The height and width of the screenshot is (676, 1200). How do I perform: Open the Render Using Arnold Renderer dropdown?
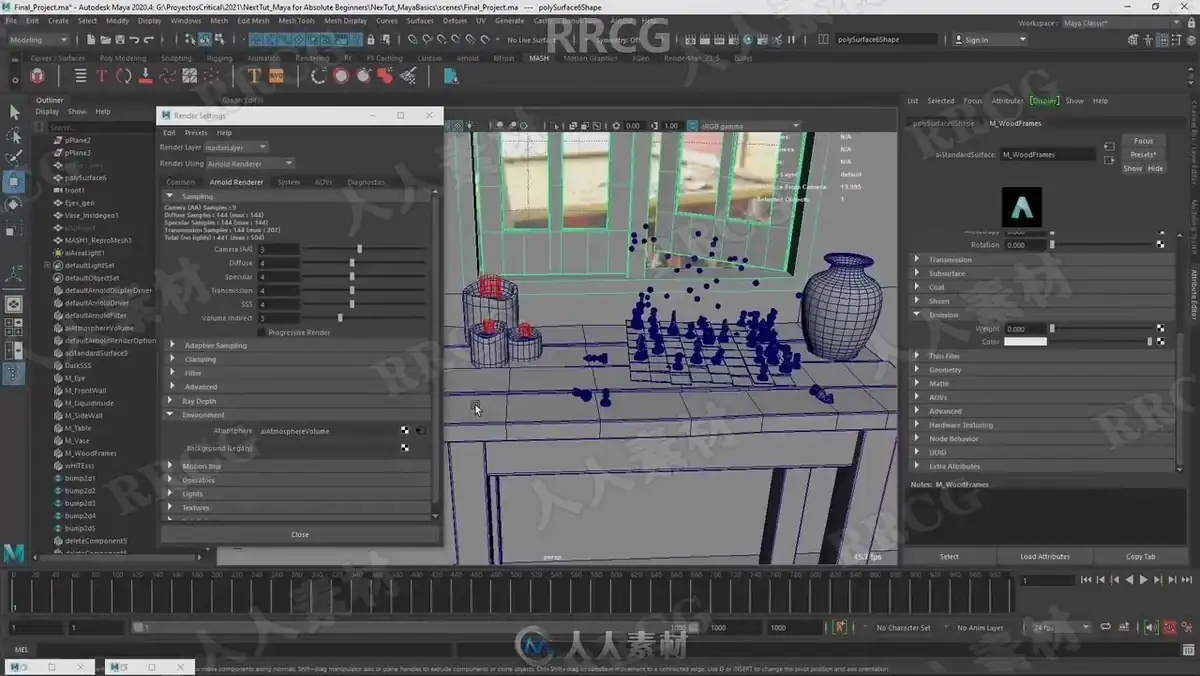250,163
